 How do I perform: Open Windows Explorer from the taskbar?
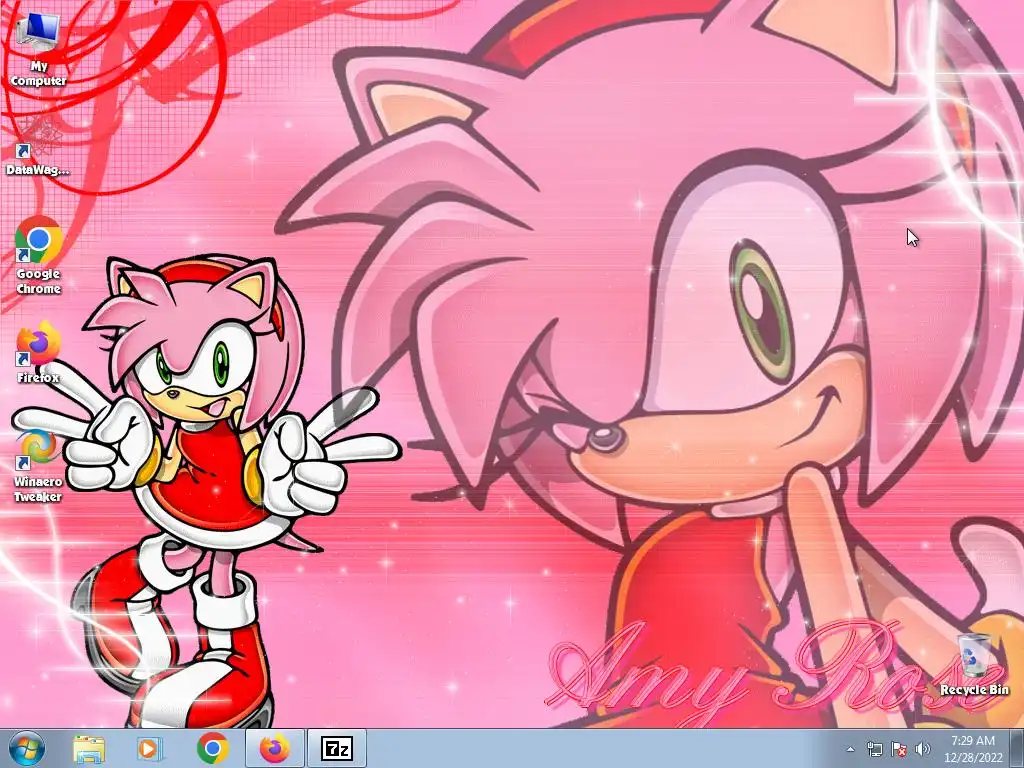point(89,748)
